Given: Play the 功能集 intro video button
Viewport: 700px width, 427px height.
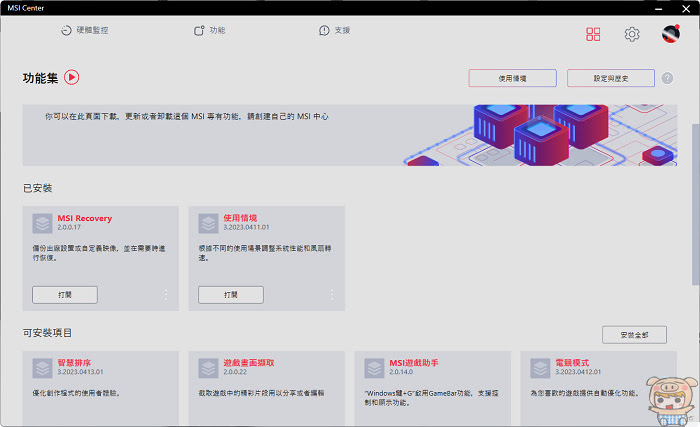Looking at the screenshot, I should 71,77.
